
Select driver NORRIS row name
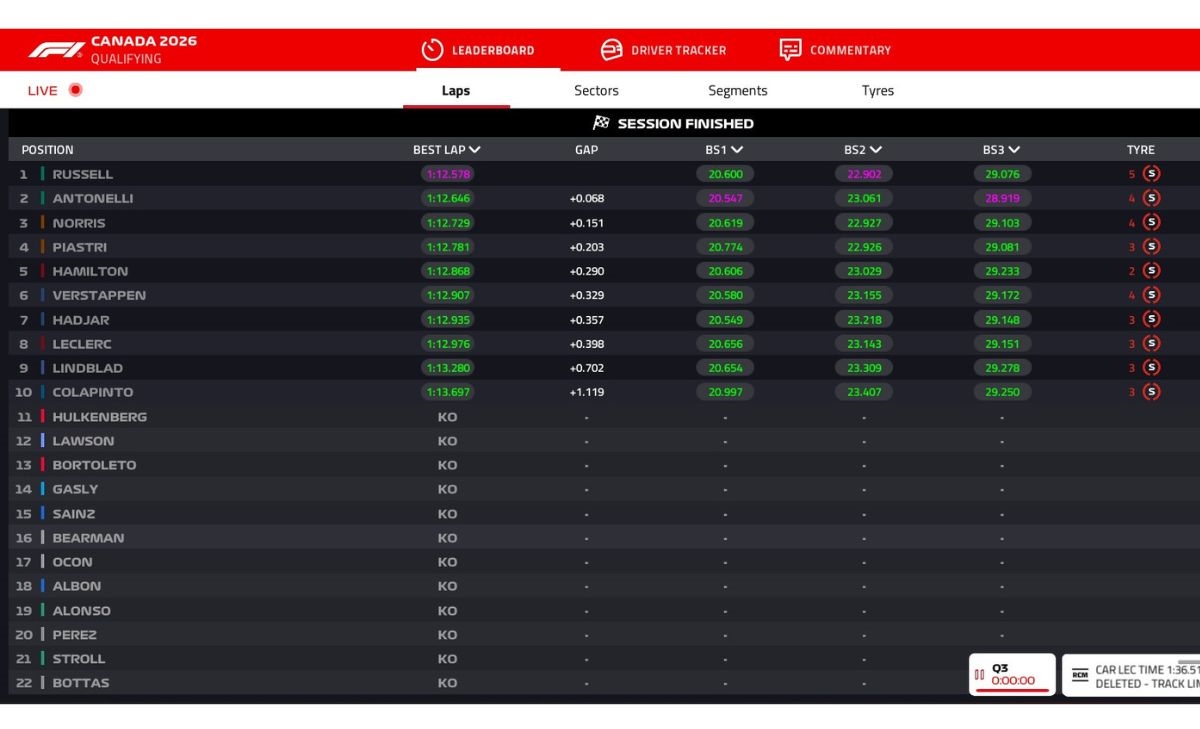pyautogui.click(x=78, y=223)
